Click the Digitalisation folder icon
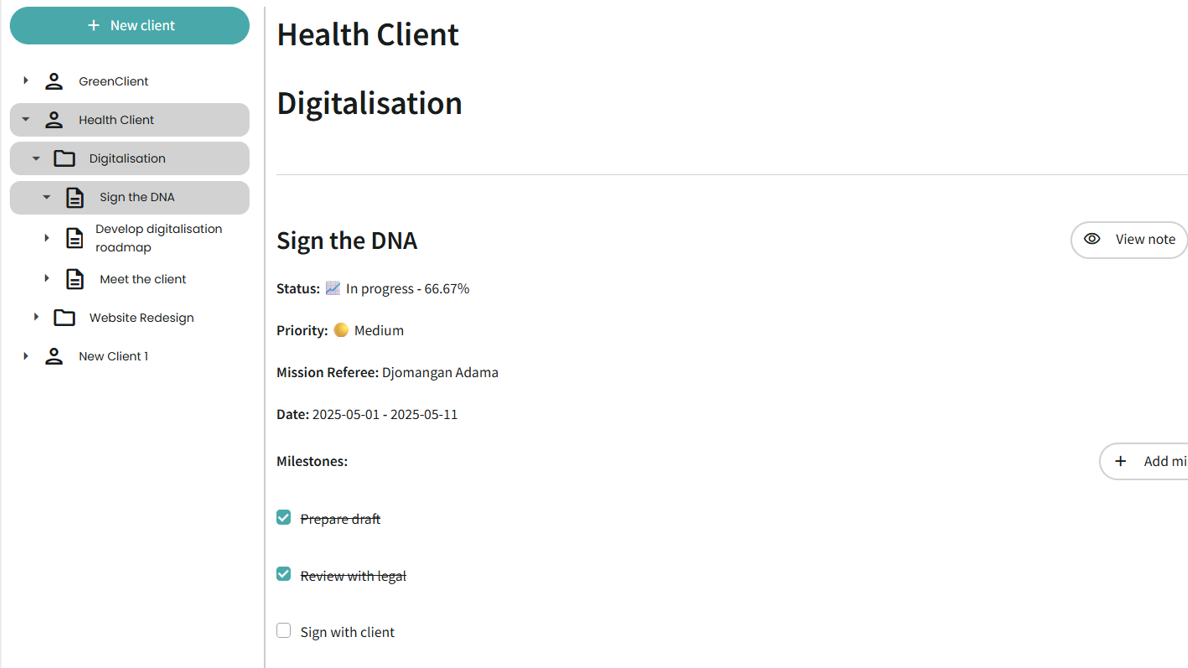The width and height of the screenshot is (1188, 668). pyautogui.click(x=65, y=158)
